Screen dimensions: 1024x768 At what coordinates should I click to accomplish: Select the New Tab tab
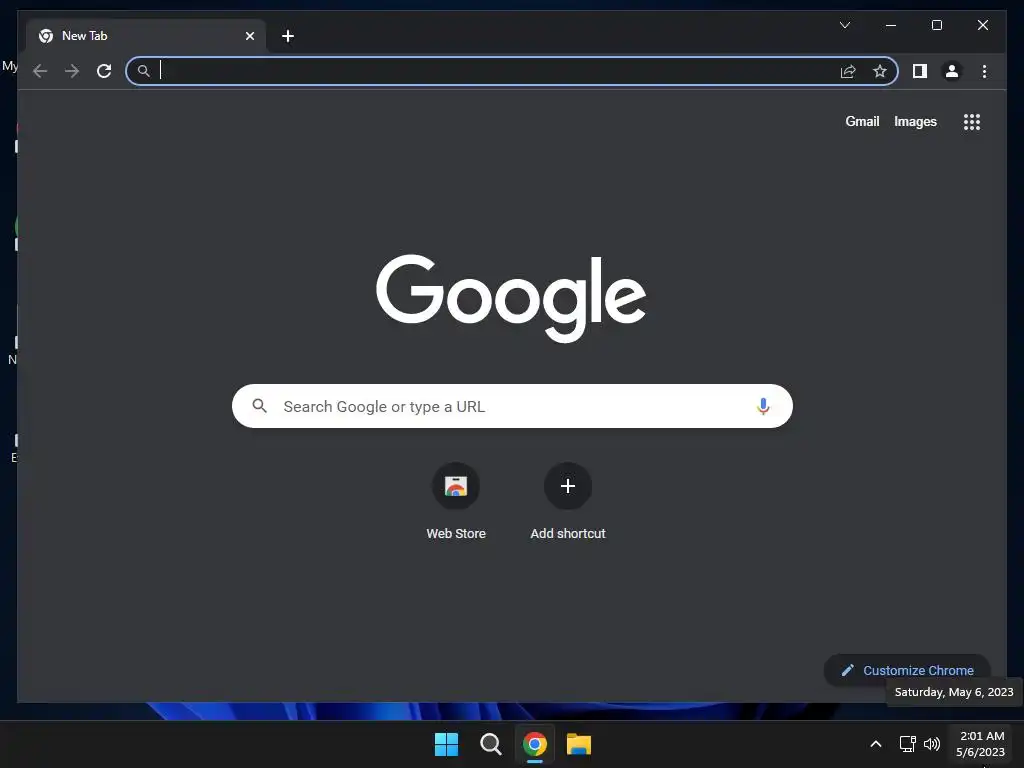pos(145,36)
